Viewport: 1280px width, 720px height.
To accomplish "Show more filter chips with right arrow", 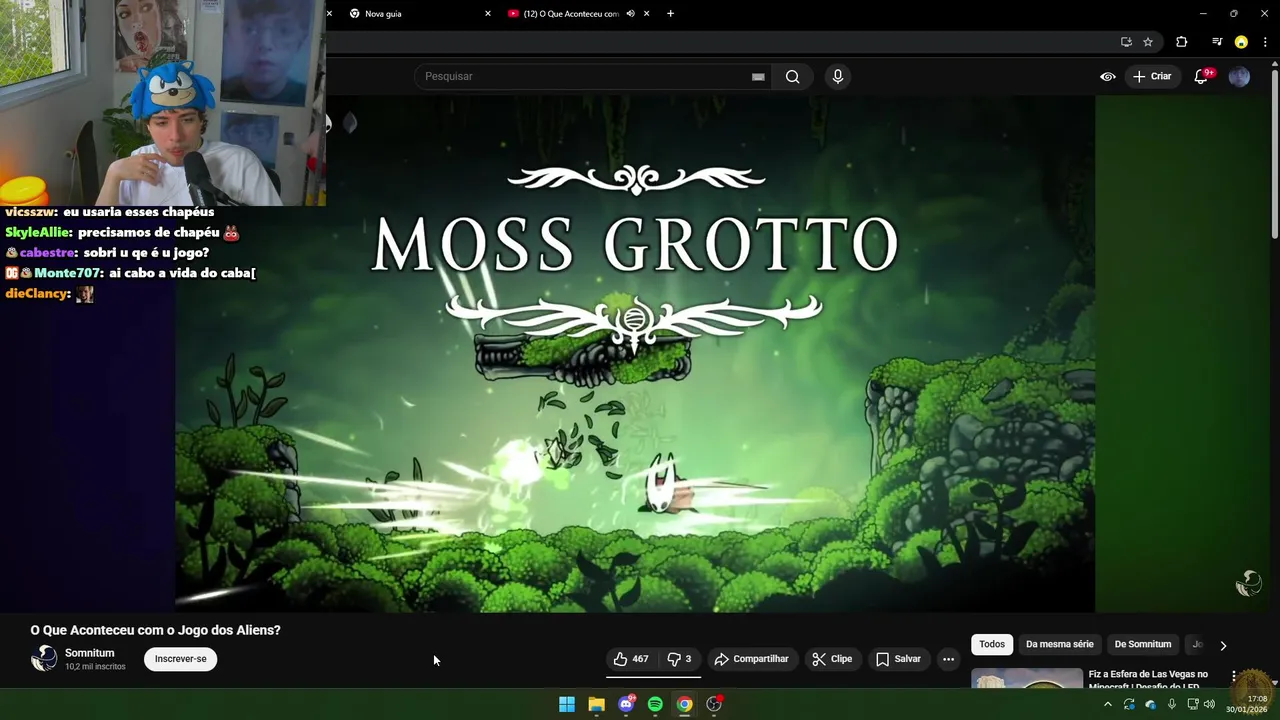I will (x=1222, y=645).
